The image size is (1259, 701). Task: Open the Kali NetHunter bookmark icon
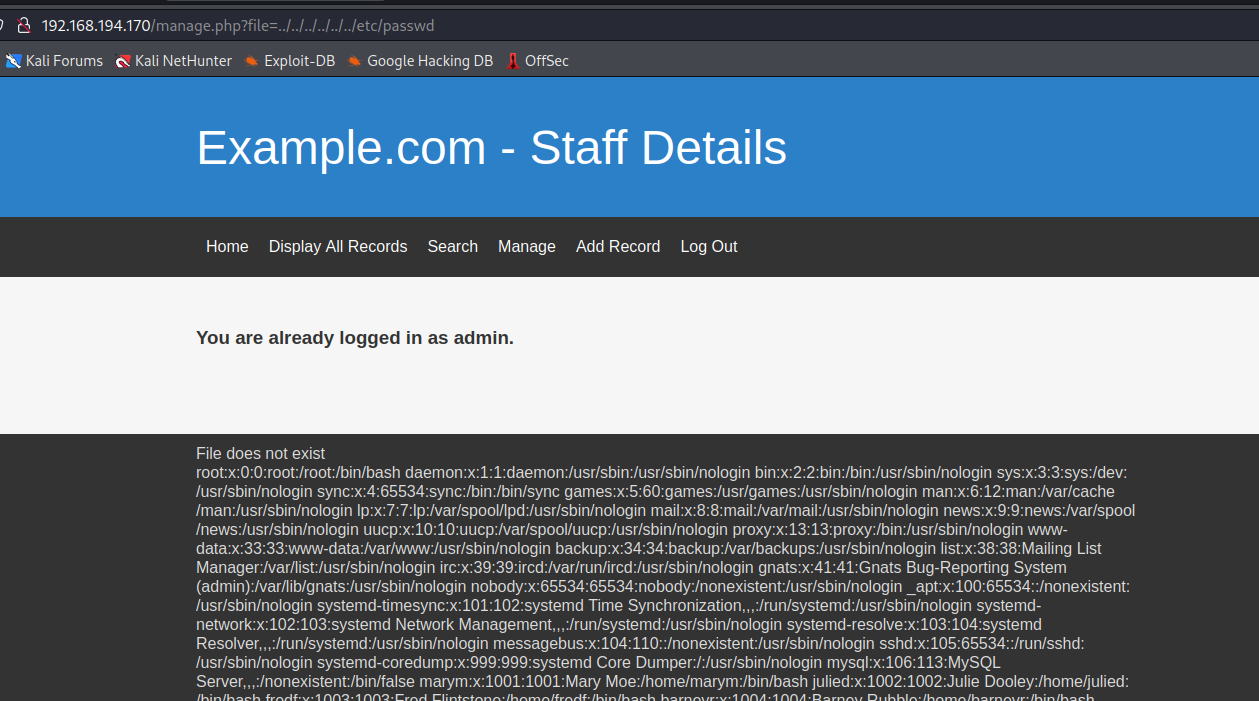coord(123,61)
